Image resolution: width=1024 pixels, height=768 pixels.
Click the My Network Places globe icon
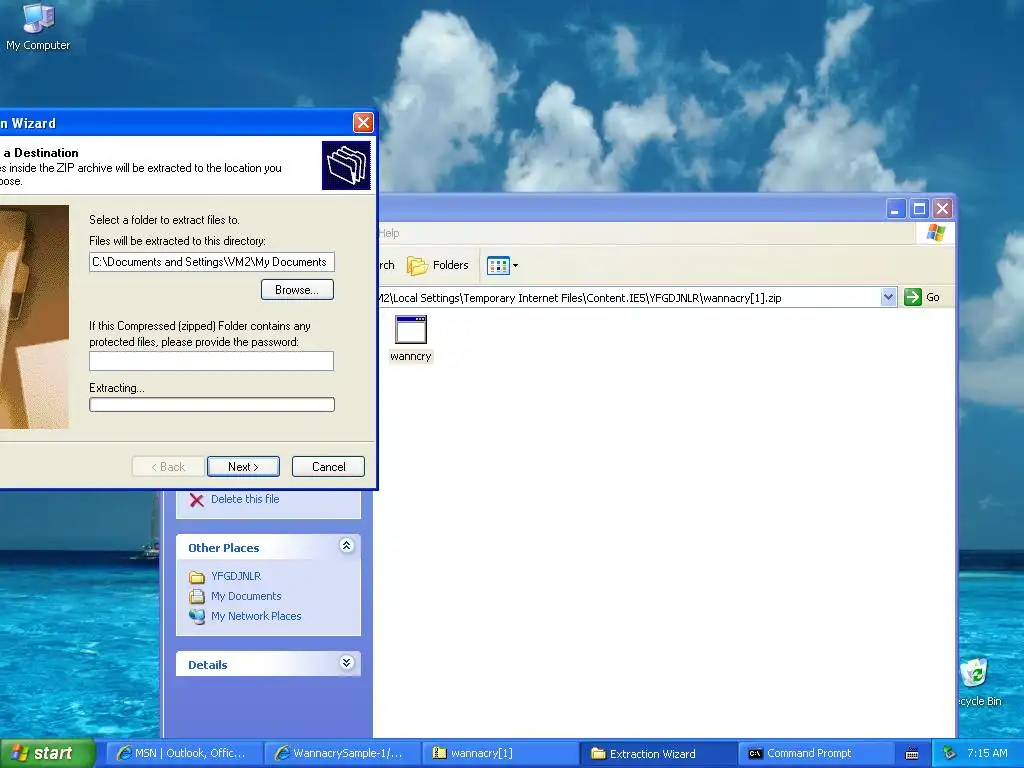click(197, 616)
